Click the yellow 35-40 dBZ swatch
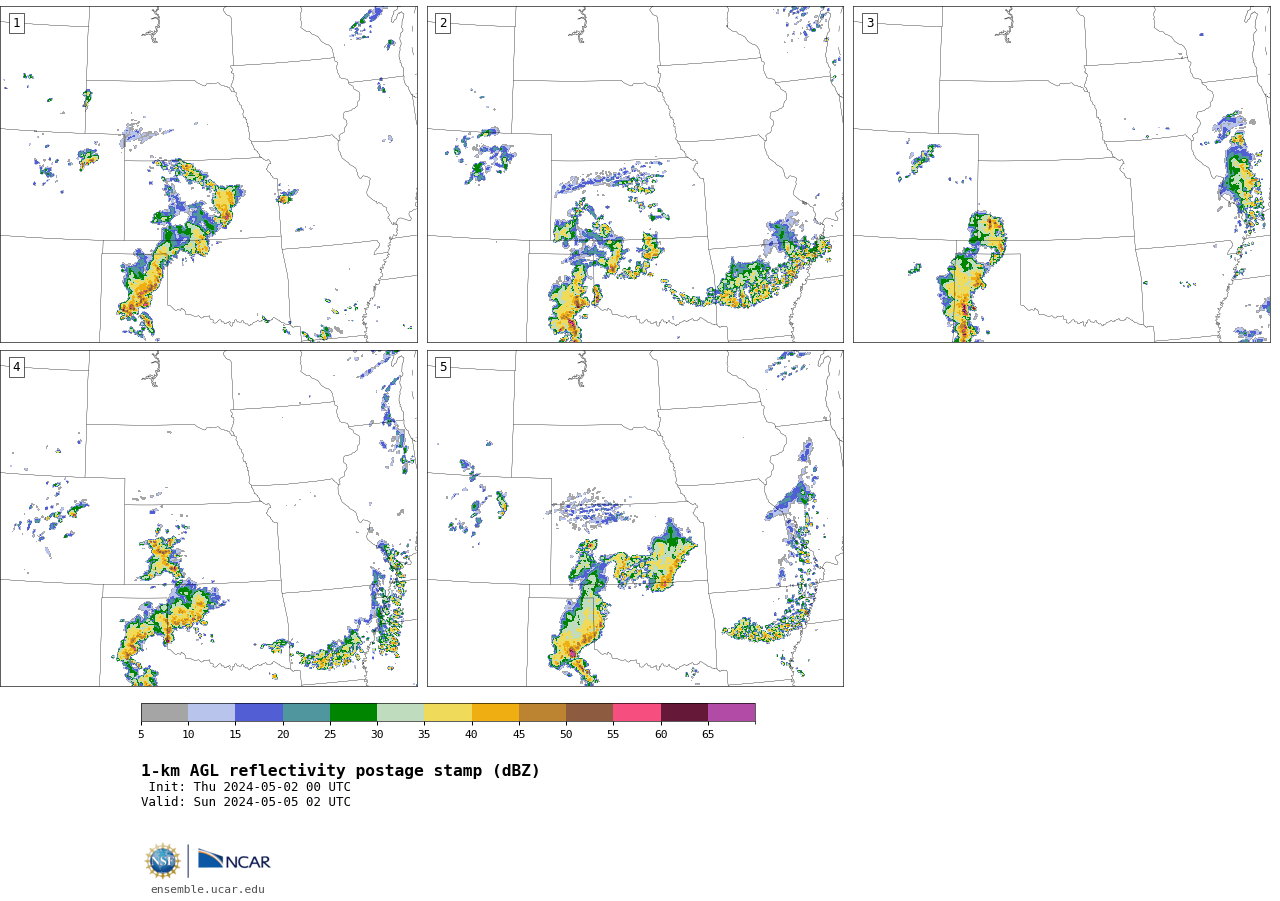Viewport: 1280px width, 901px height. click(x=448, y=713)
